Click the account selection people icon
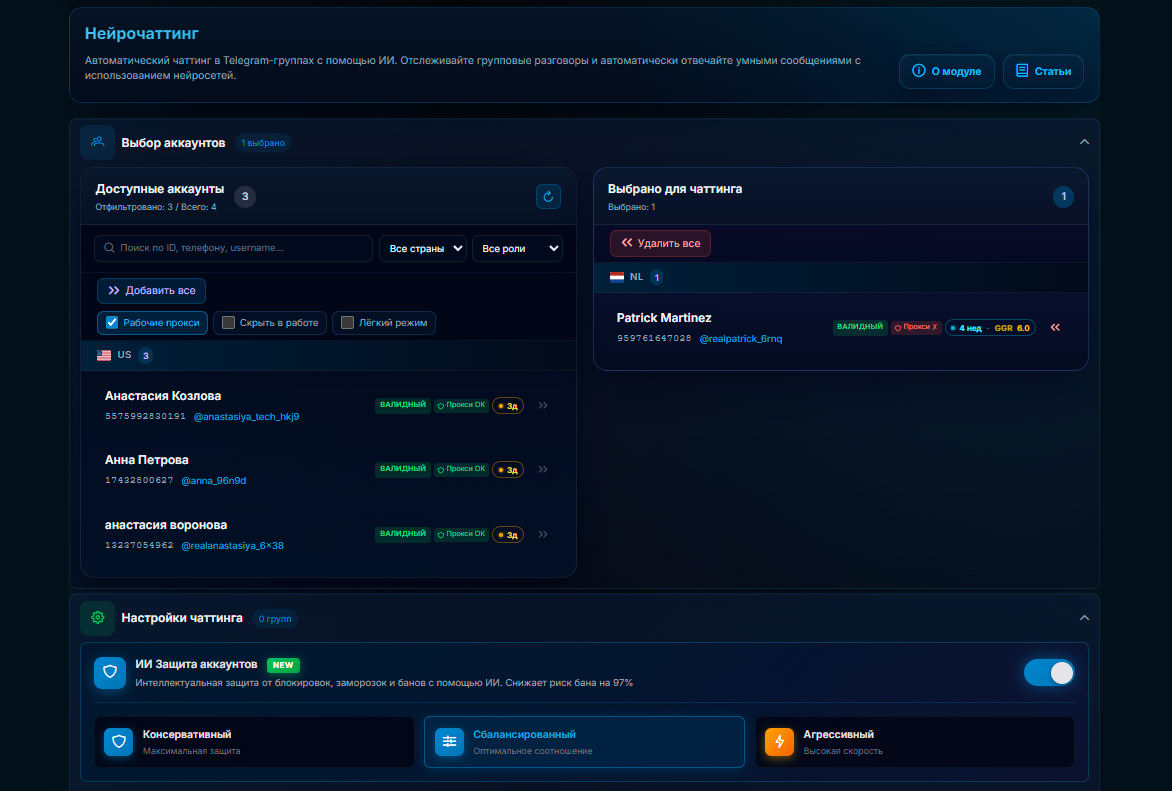Image resolution: width=1172 pixels, height=791 pixels. point(98,142)
